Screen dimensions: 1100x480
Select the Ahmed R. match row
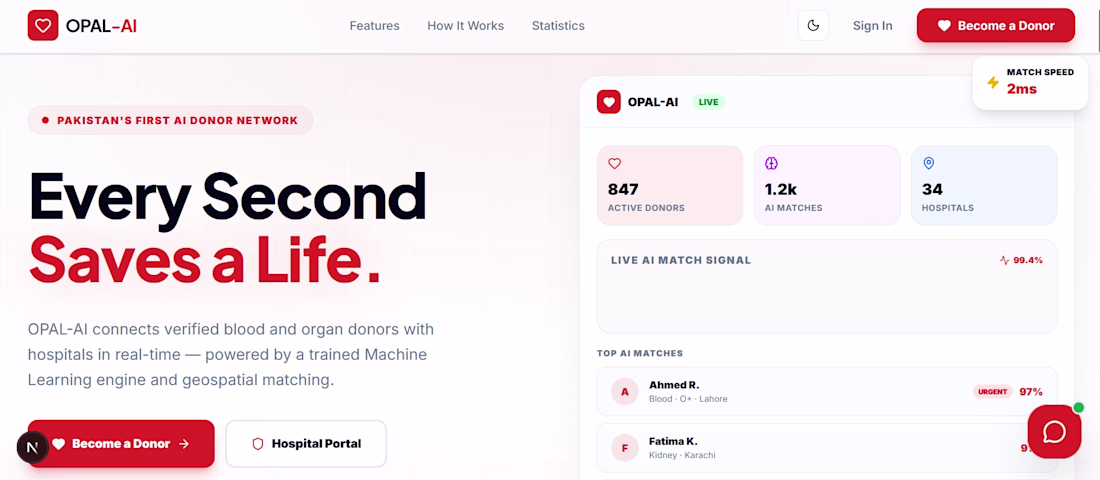tap(826, 392)
